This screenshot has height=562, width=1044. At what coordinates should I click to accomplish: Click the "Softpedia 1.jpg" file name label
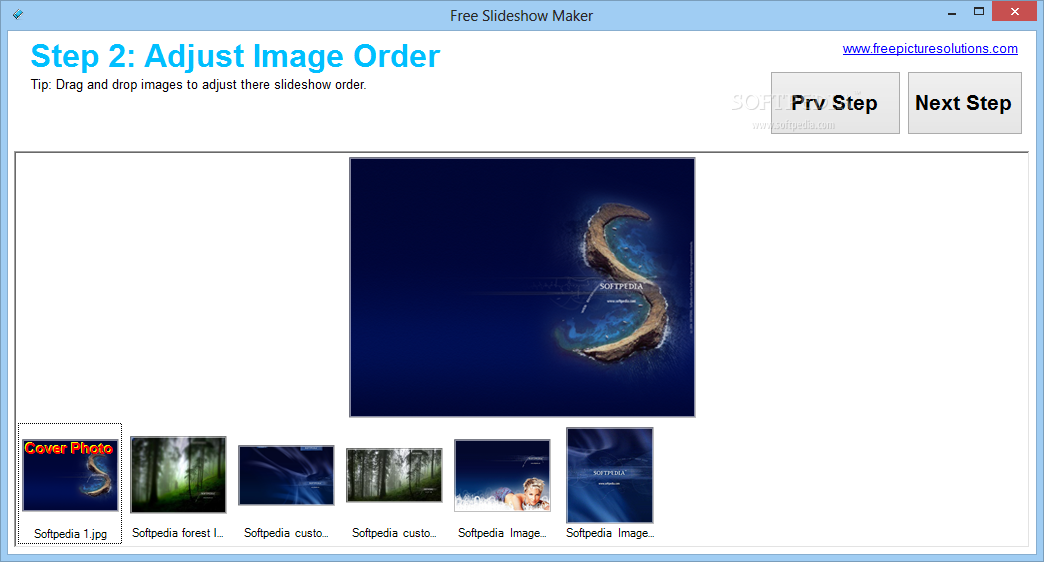70,534
